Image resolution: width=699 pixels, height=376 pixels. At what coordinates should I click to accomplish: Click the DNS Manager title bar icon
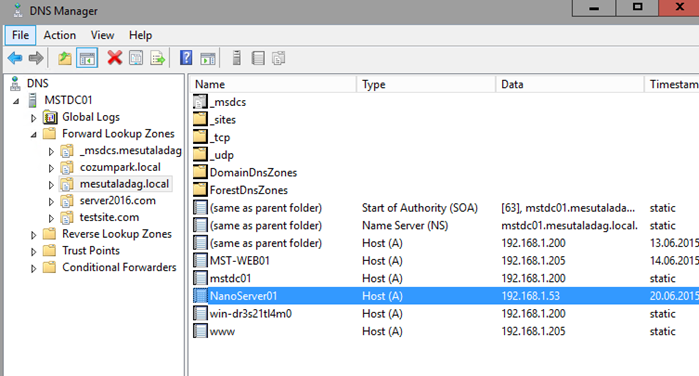pyautogui.click(x=17, y=10)
